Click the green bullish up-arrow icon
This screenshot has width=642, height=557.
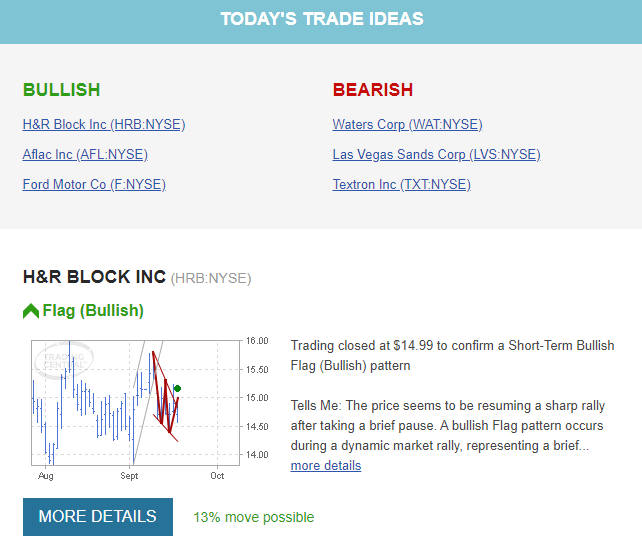31,311
